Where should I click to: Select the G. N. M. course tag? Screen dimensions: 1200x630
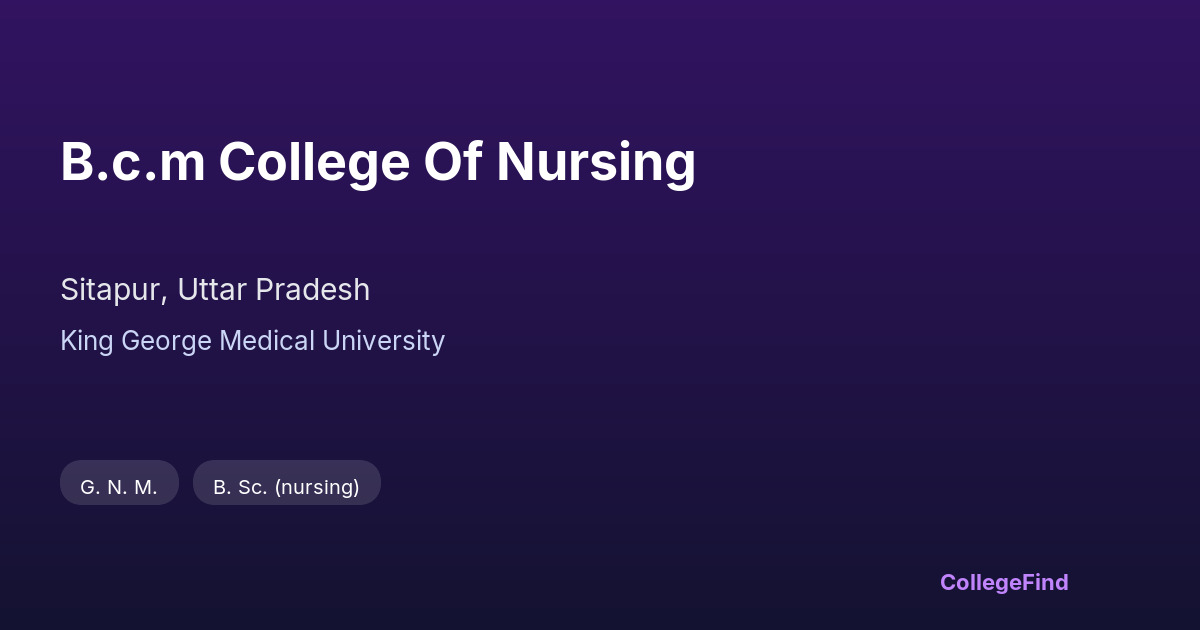pos(119,487)
